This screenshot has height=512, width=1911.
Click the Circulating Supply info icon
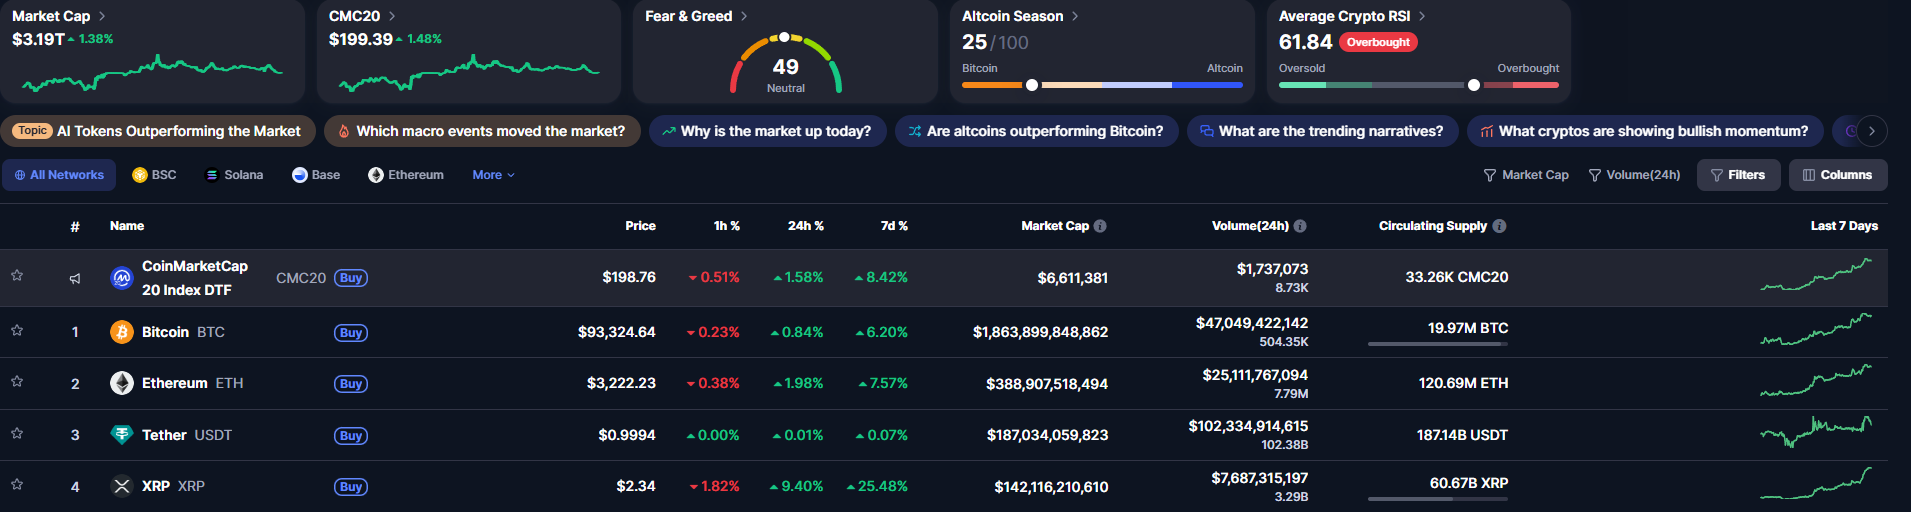(1499, 226)
